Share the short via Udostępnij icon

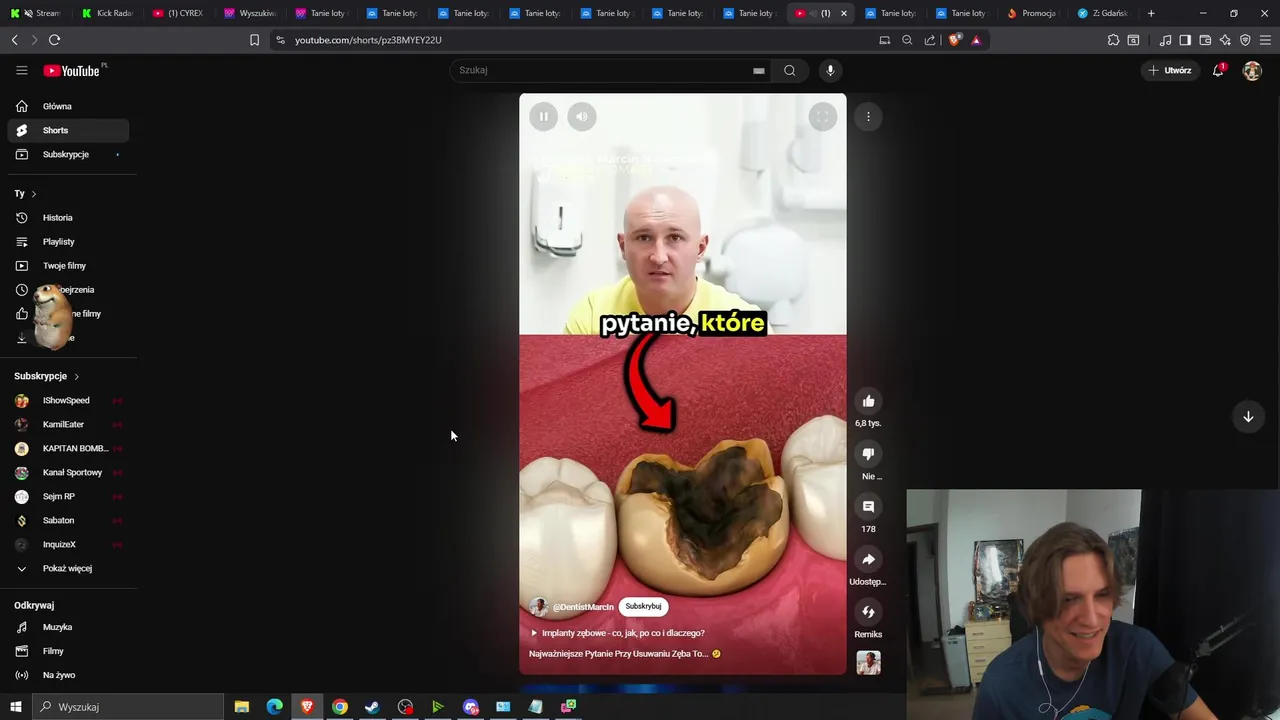tap(868, 560)
